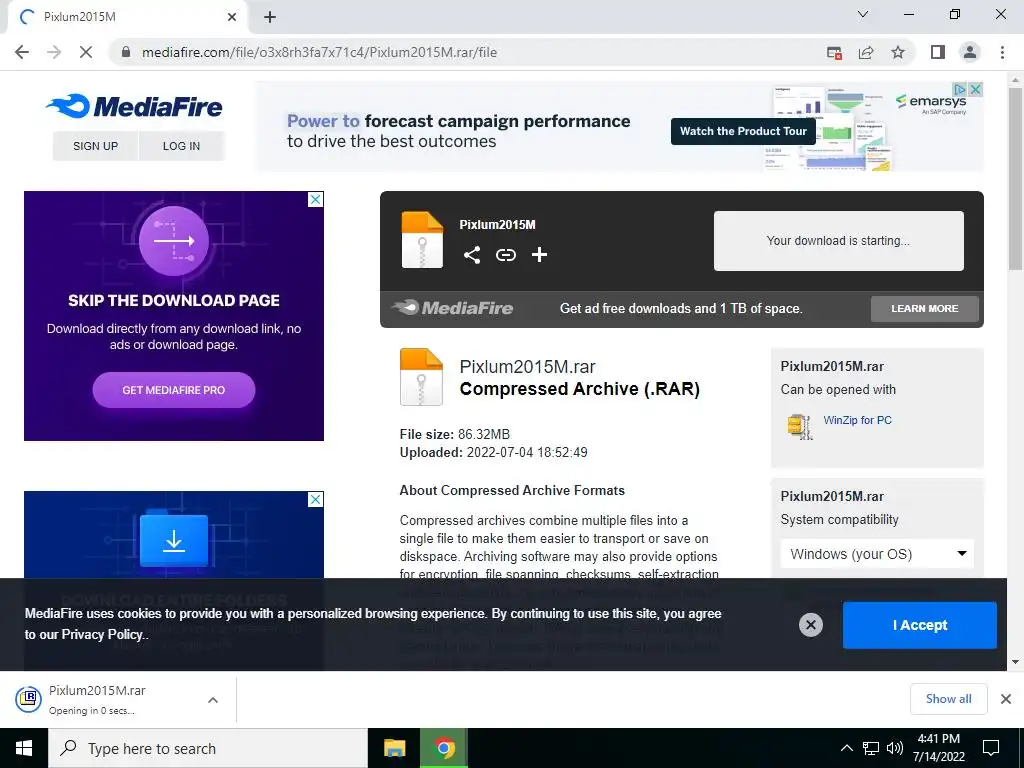1024x768 pixels.
Task: Close the Skip the Download Page ad
Action: (315, 199)
